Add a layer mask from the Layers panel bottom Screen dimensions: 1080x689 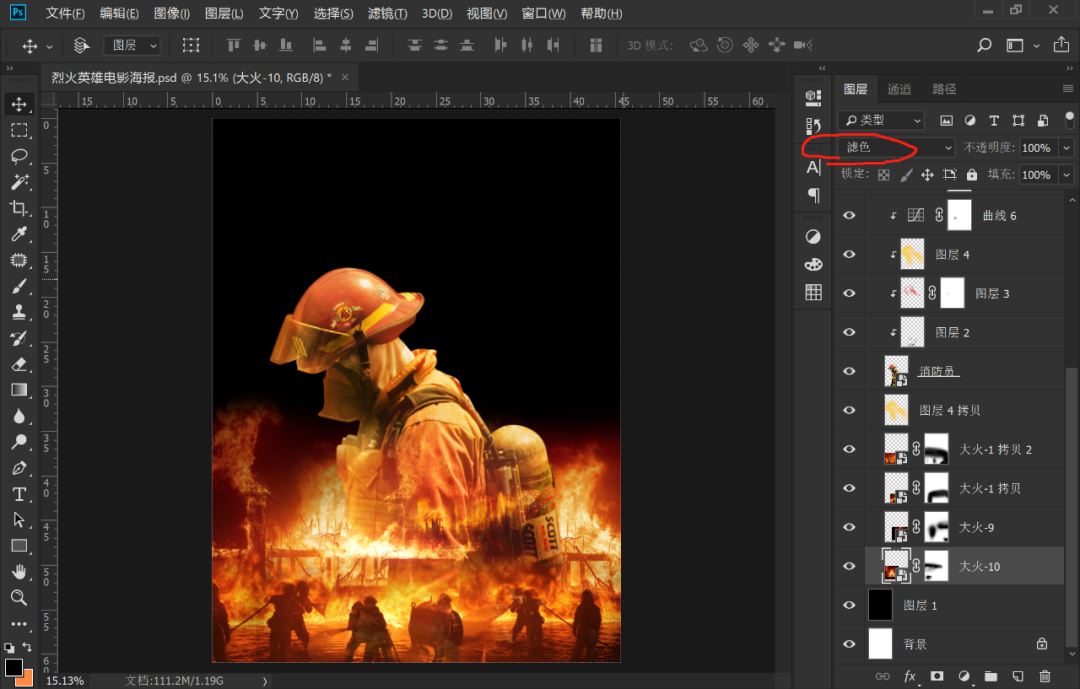[x=937, y=676]
